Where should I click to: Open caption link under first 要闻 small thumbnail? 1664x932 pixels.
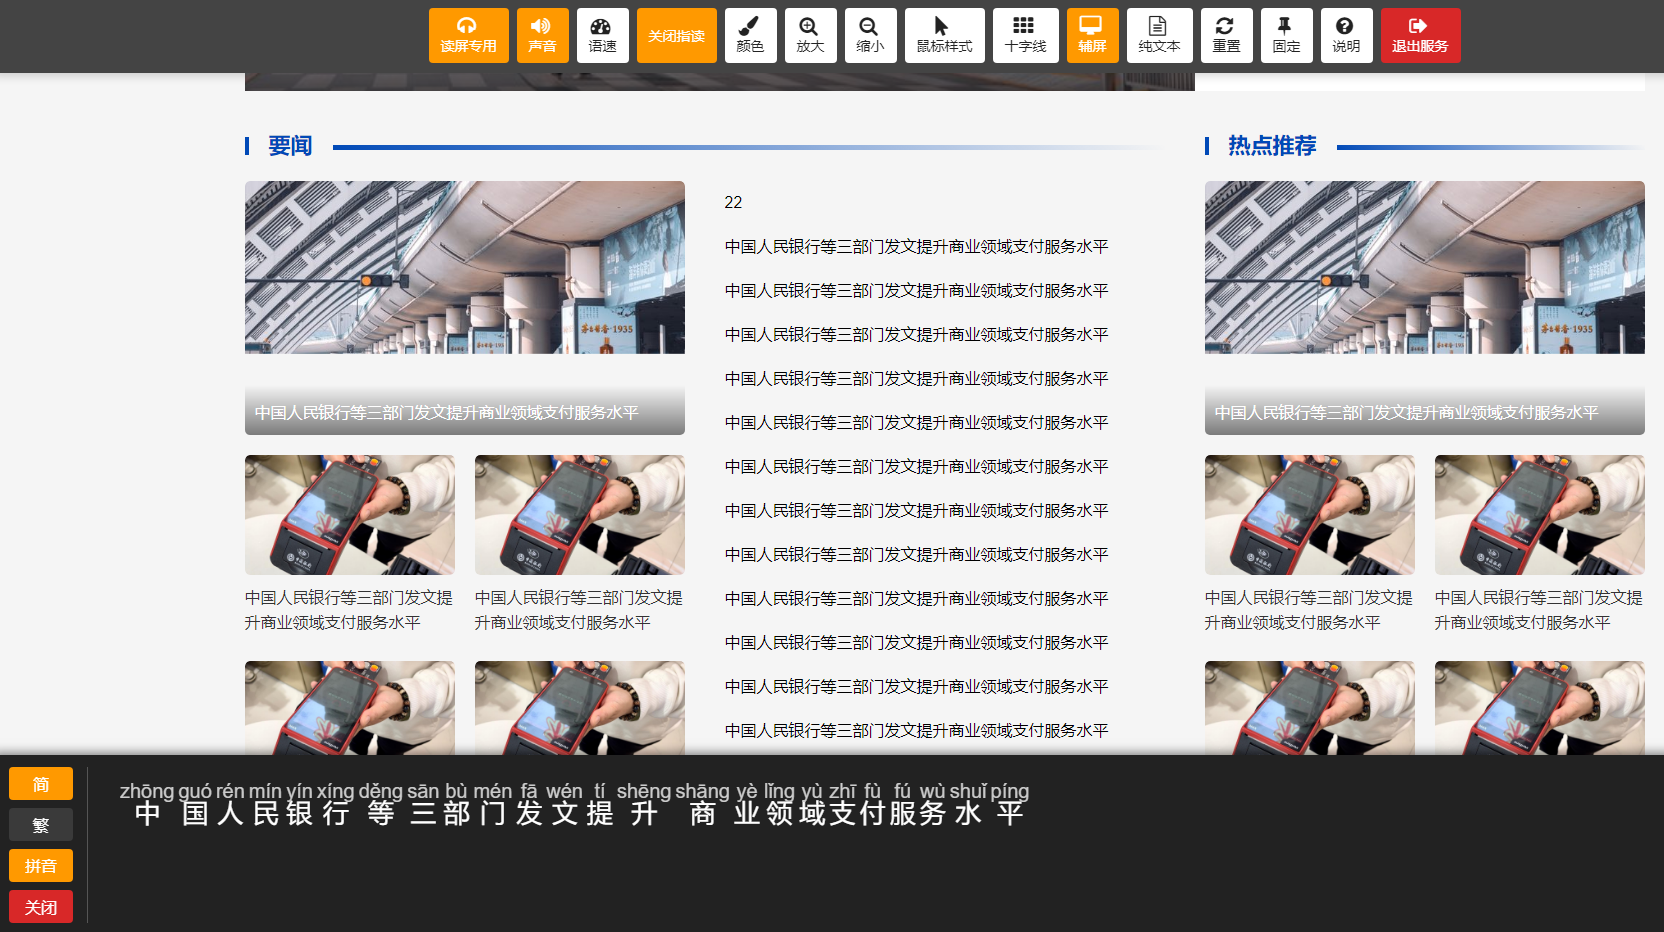coord(349,610)
